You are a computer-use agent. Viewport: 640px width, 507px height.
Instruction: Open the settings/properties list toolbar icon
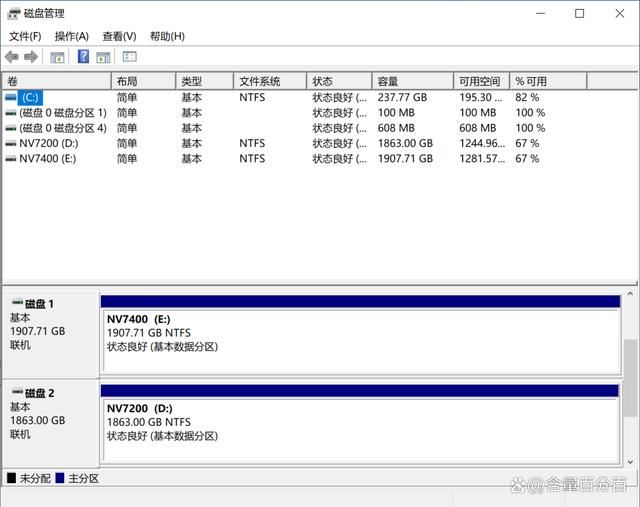(130, 57)
